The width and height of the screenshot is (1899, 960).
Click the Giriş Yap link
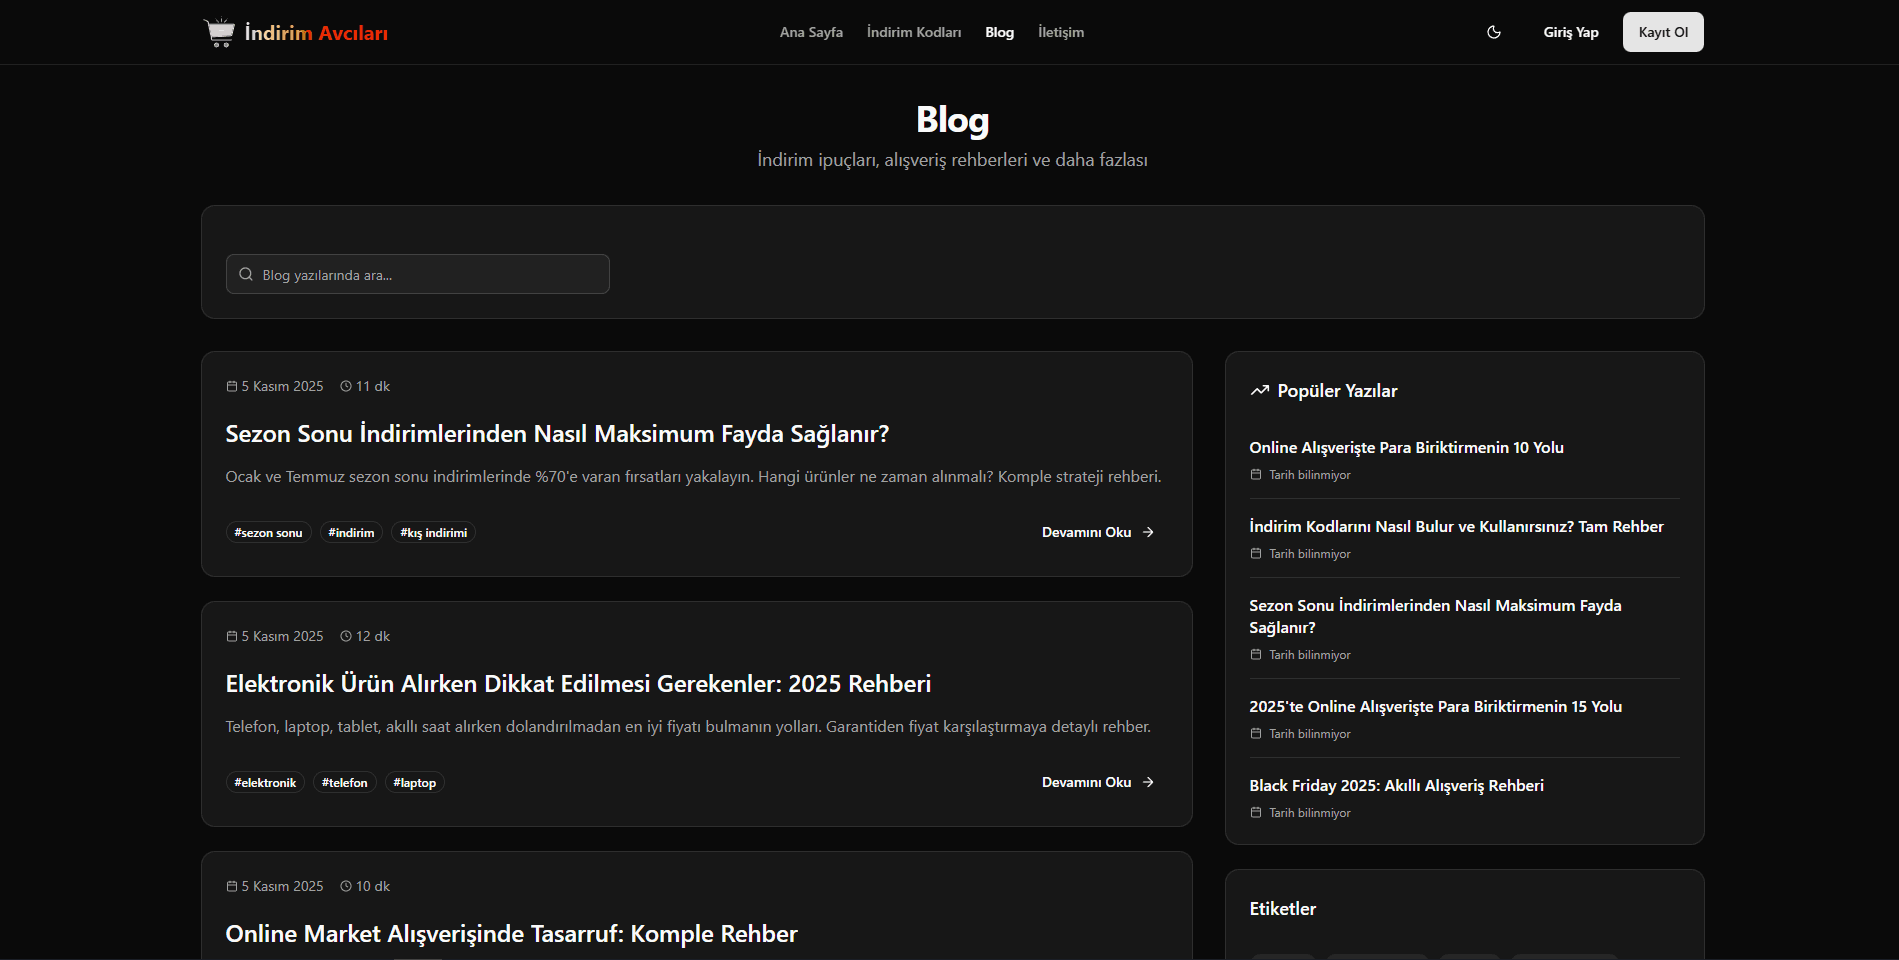tap(1570, 32)
